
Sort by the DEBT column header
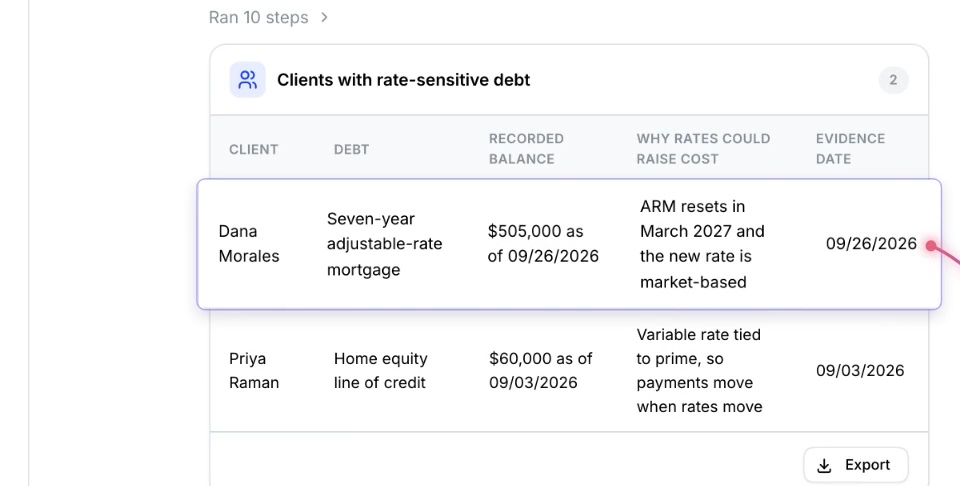click(x=351, y=149)
